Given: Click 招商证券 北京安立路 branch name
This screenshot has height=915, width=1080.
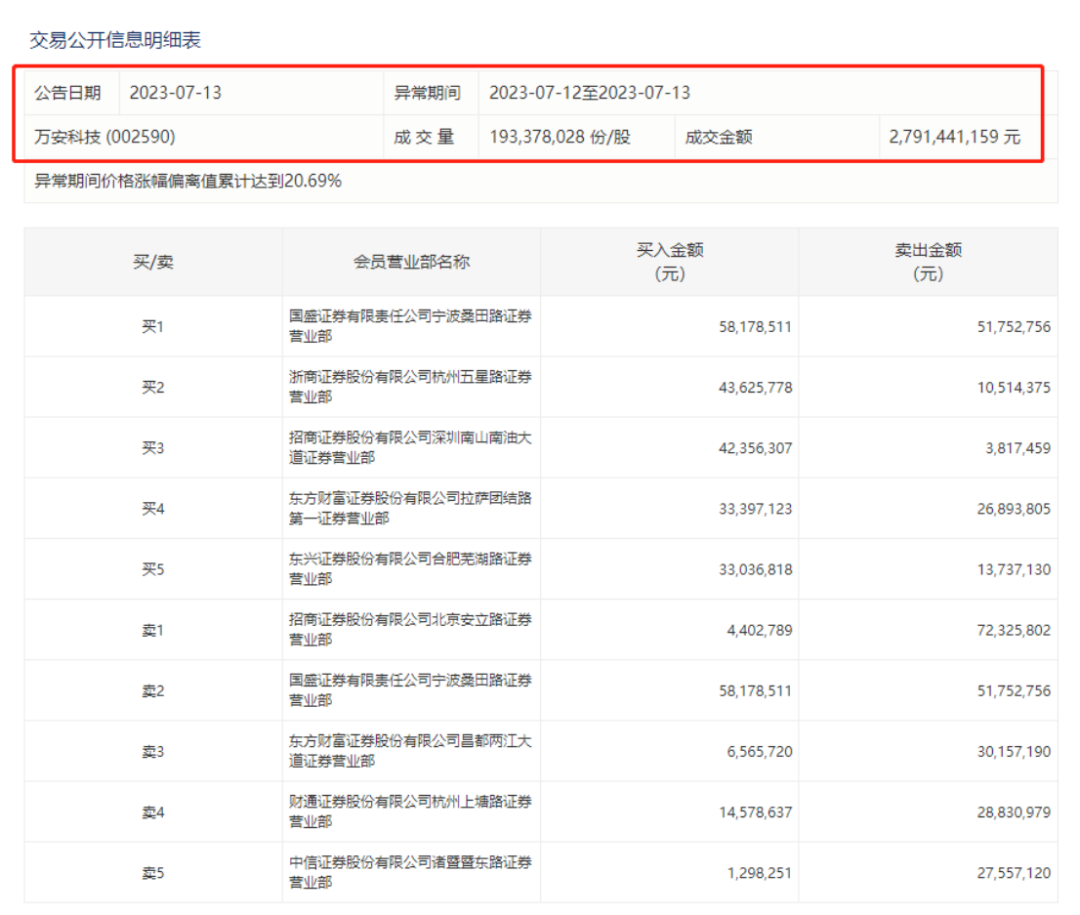Looking at the screenshot, I should pos(410,630).
